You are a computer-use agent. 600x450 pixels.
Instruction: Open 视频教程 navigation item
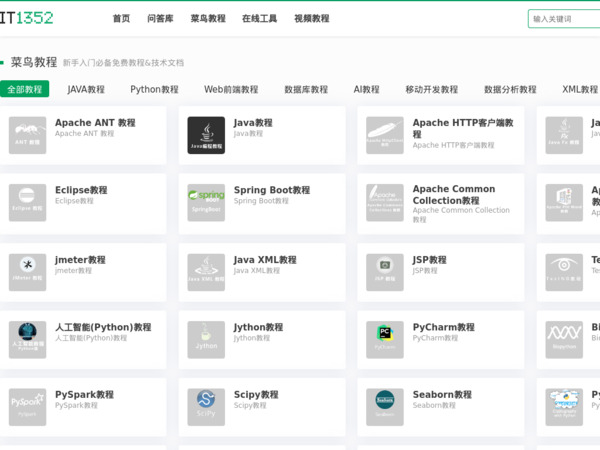tap(311, 18)
